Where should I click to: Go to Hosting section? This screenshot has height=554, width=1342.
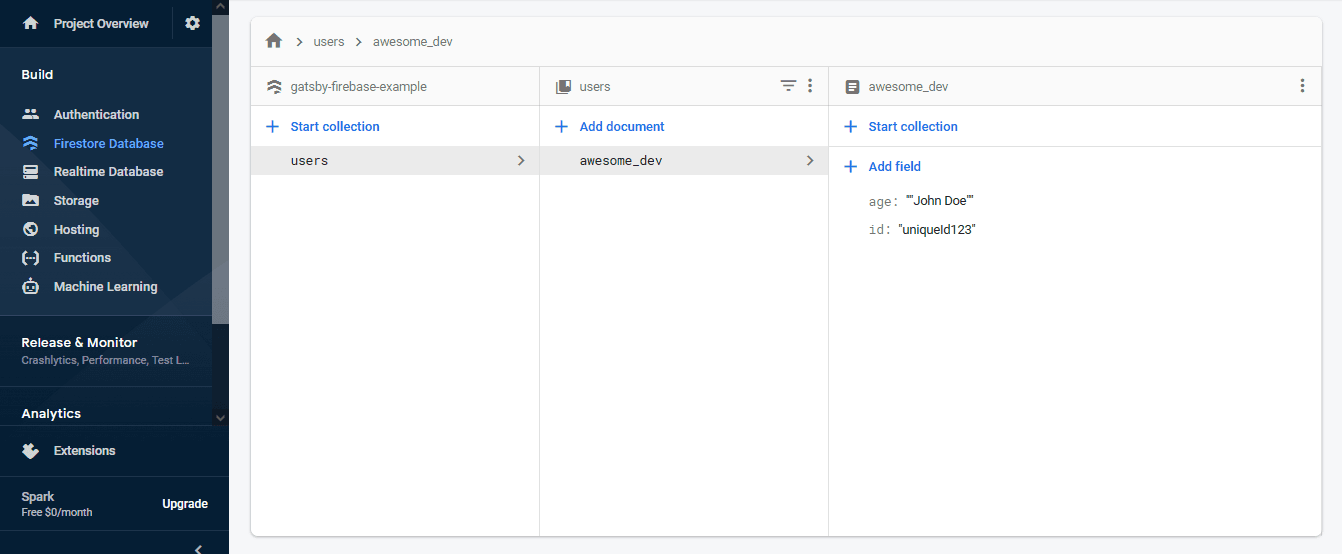[76, 229]
